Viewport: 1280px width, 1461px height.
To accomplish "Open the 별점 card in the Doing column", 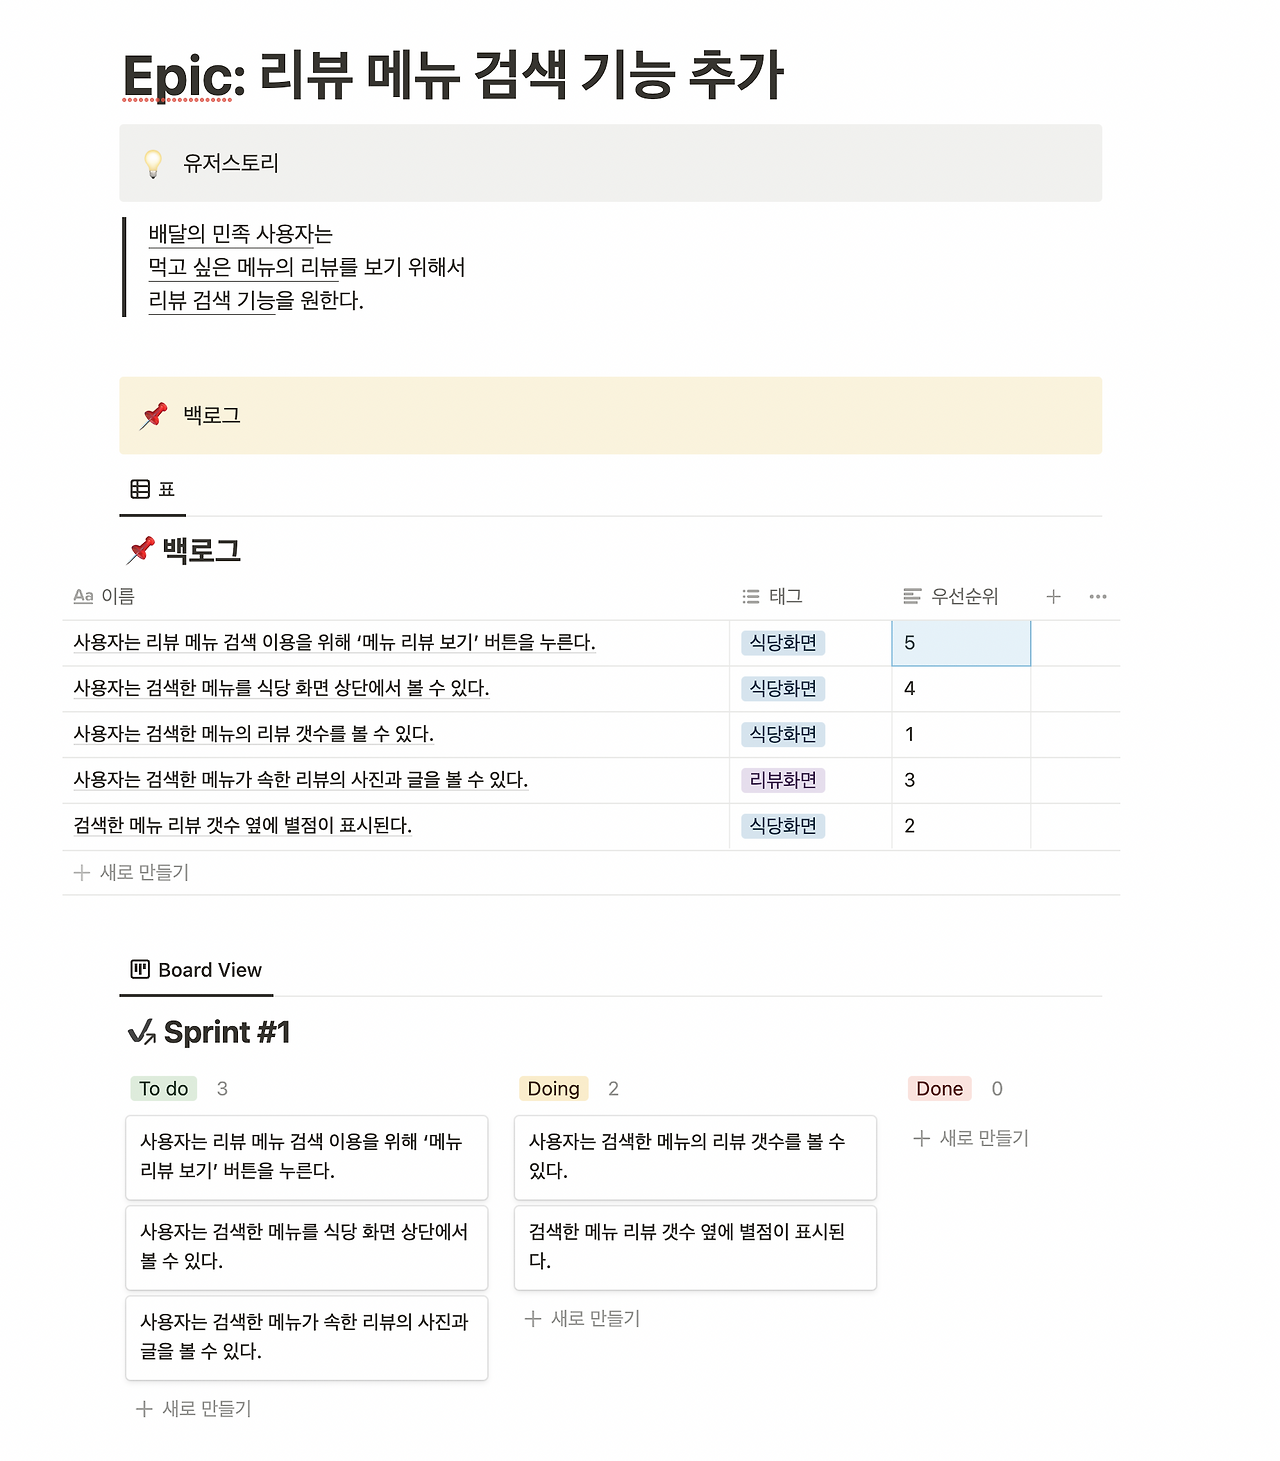I will [695, 1247].
